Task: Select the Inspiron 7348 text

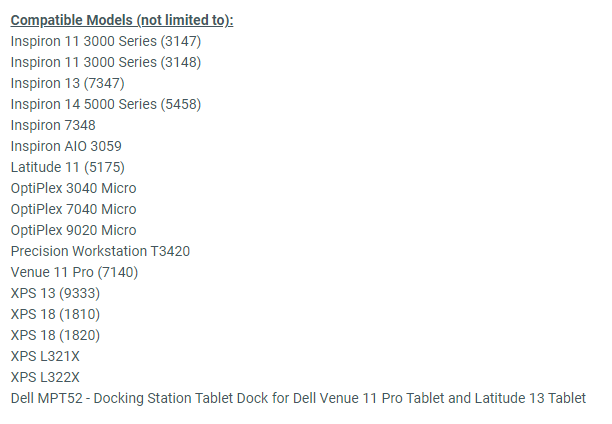Action: [x=53, y=125]
